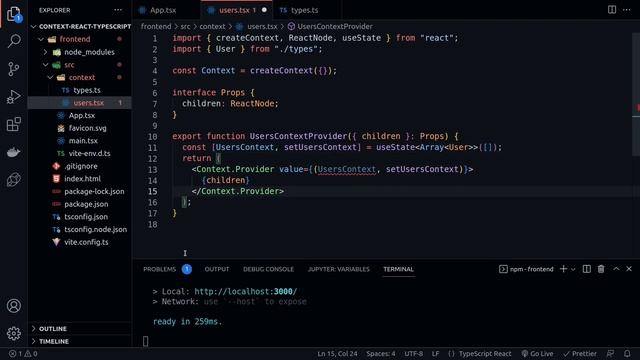This screenshot has width=640, height=360.
Task: Expand the Outline section
Action: pyautogui.click(x=80, y=329)
